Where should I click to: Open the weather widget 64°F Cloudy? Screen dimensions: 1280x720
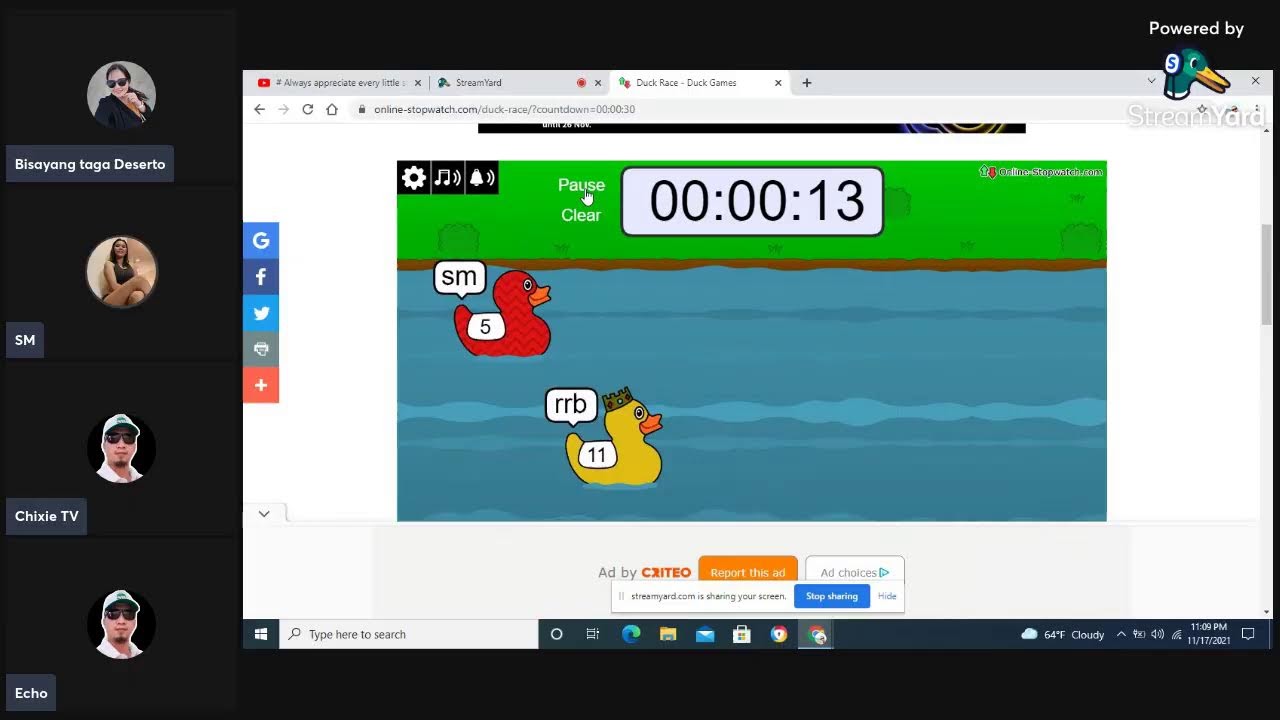tap(1062, 634)
